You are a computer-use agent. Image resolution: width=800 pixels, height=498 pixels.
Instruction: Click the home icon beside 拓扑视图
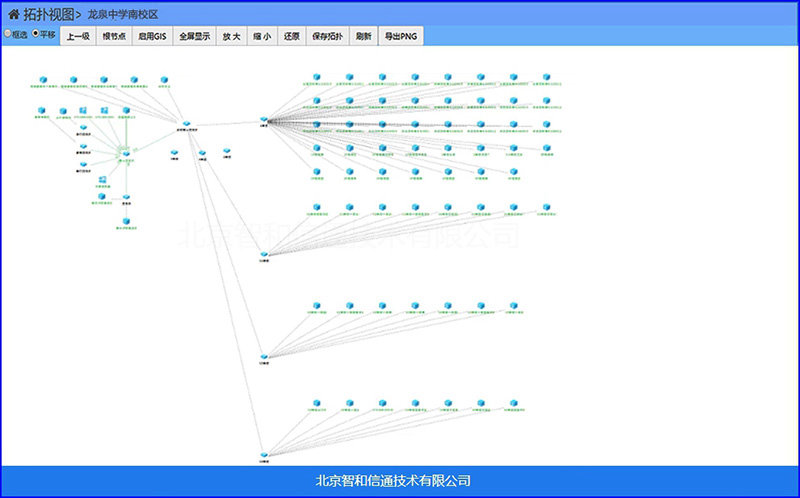click(14, 14)
